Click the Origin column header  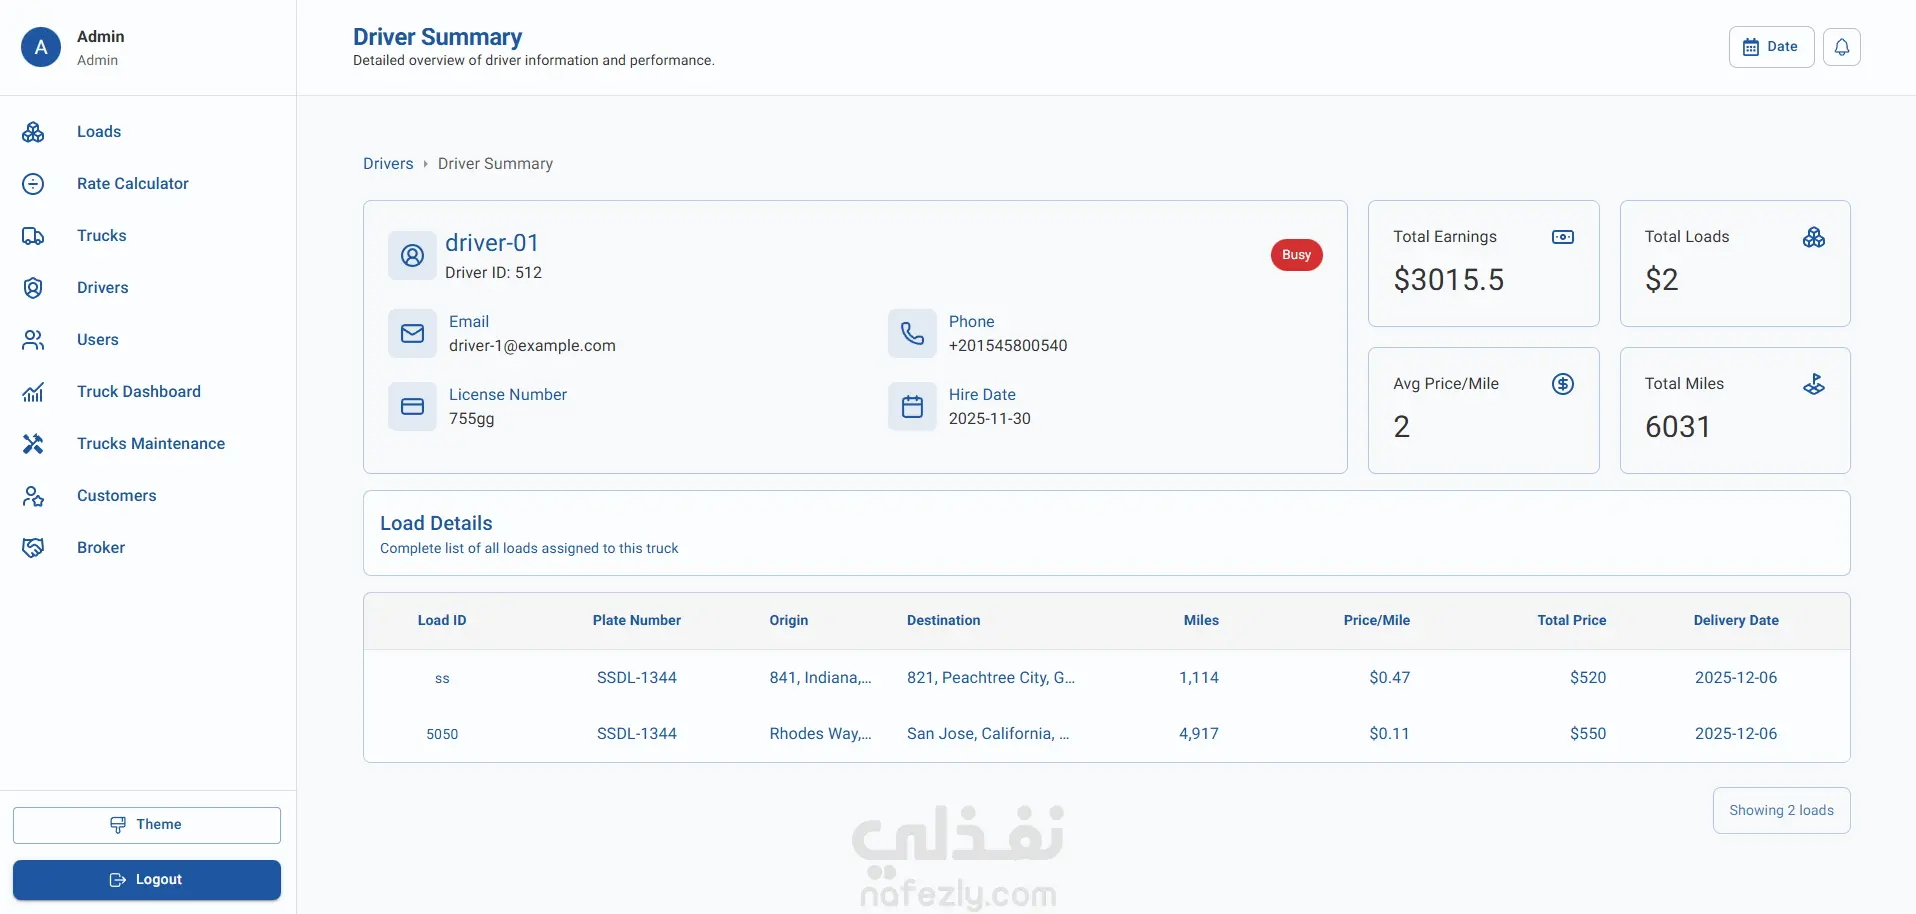pos(789,621)
